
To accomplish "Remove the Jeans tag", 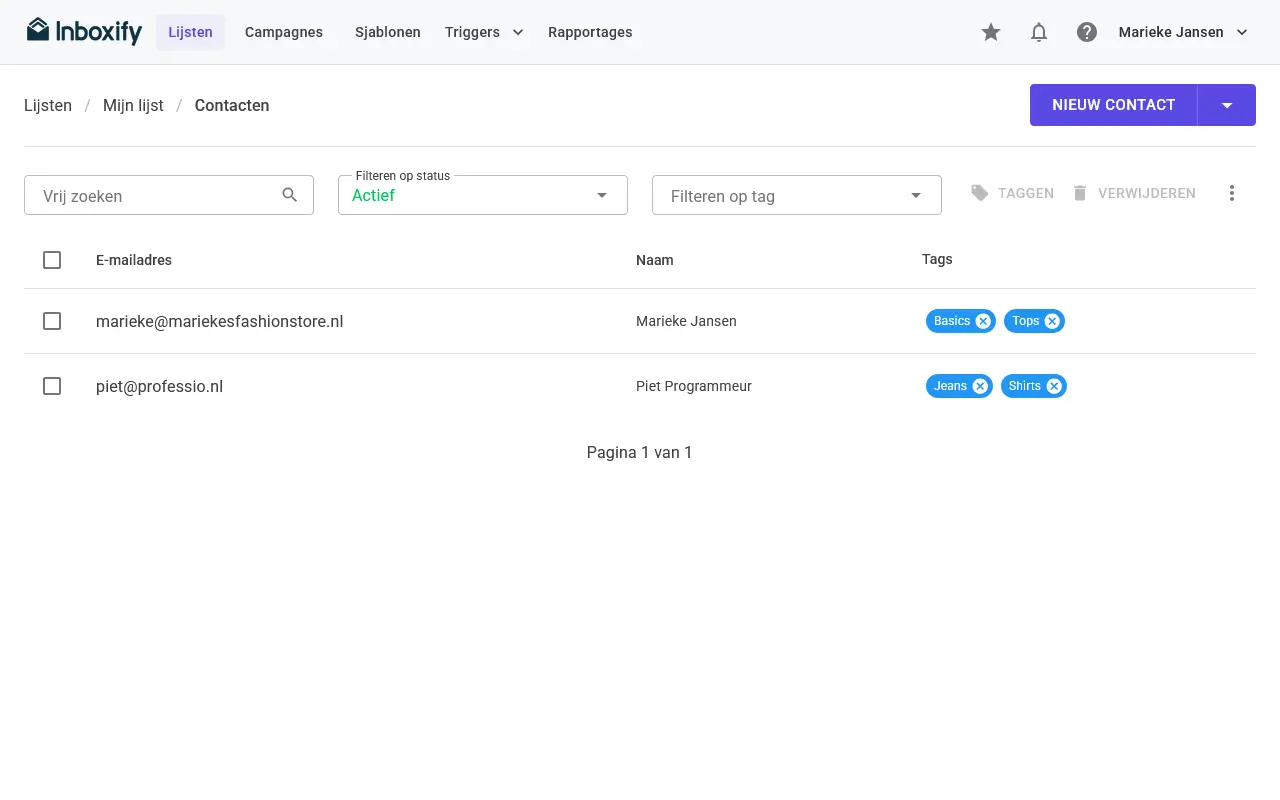I will 980,386.
